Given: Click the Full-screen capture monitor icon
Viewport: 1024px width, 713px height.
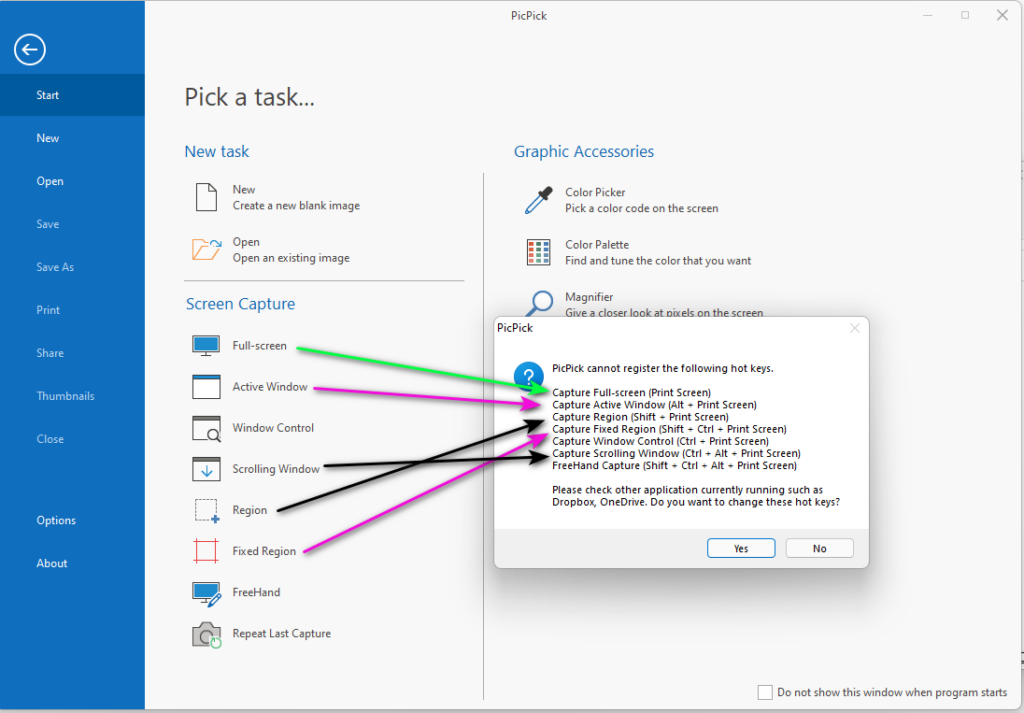Looking at the screenshot, I should point(206,345).
